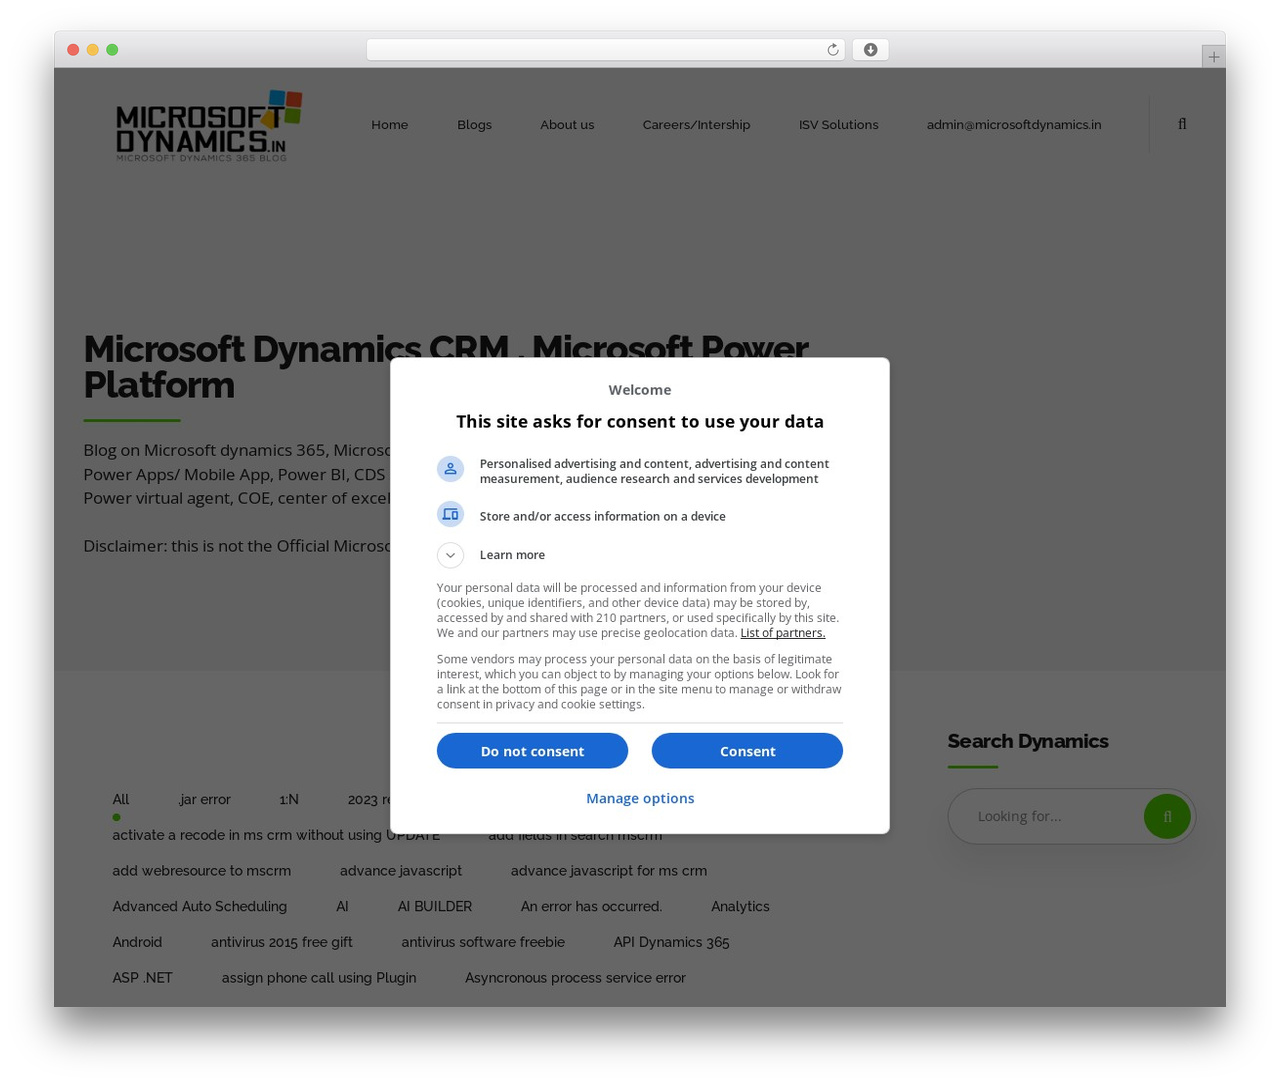The image size is (1280, 1084).
Task: Open the Blogs menu item
Action: click(x=474, y=125)
